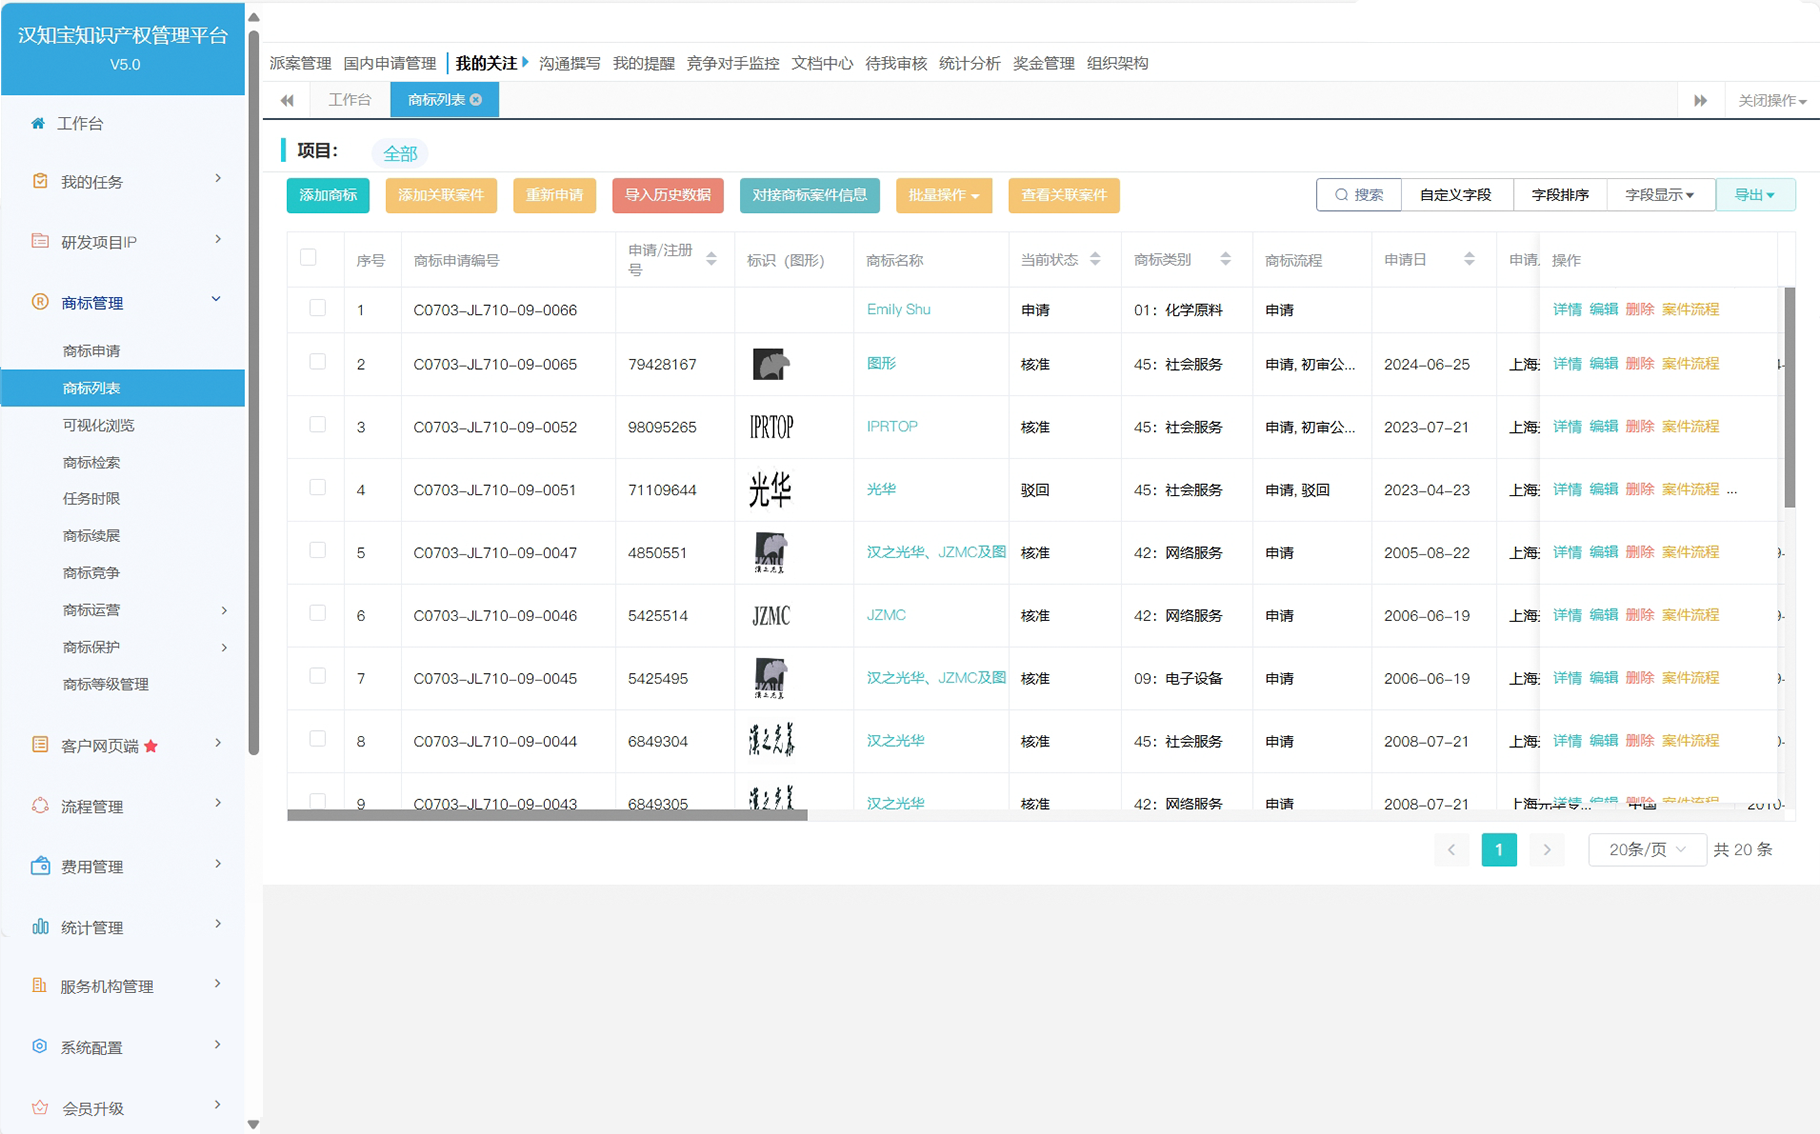Open the Emily Shu trademark name link

tap(898, 310)
